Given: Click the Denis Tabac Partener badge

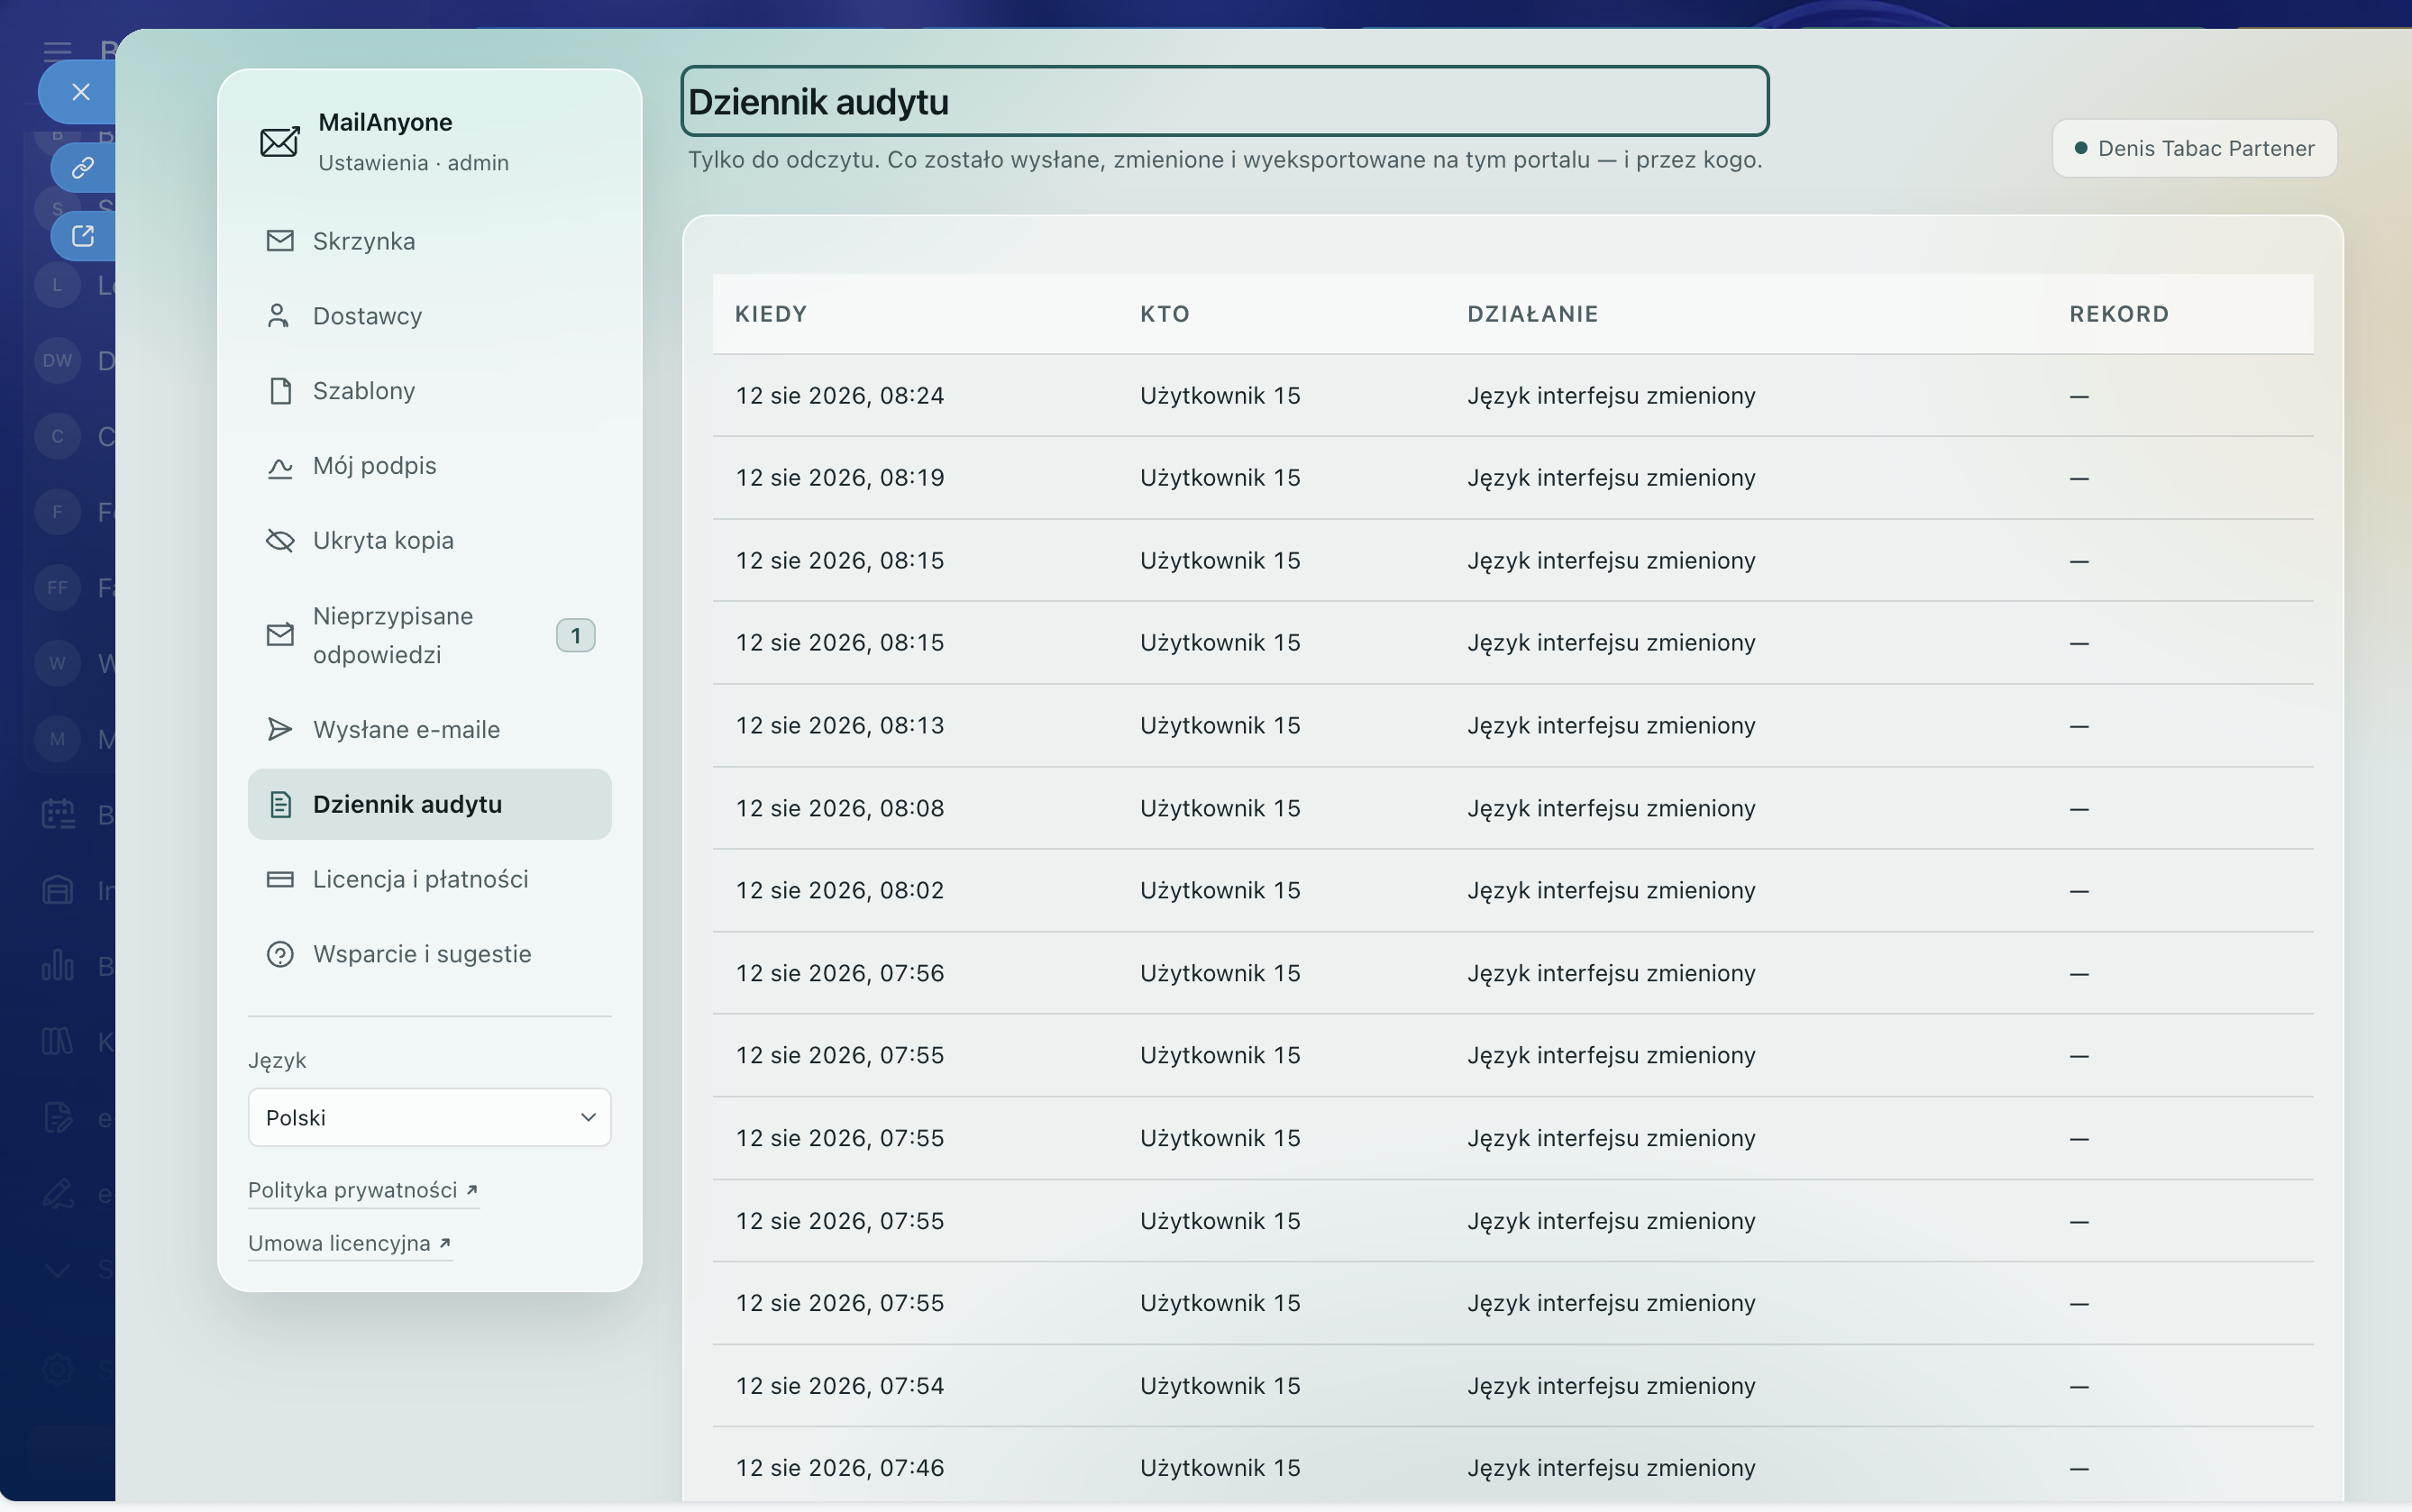Looking at the screenshot, I should coord(2195,149).
